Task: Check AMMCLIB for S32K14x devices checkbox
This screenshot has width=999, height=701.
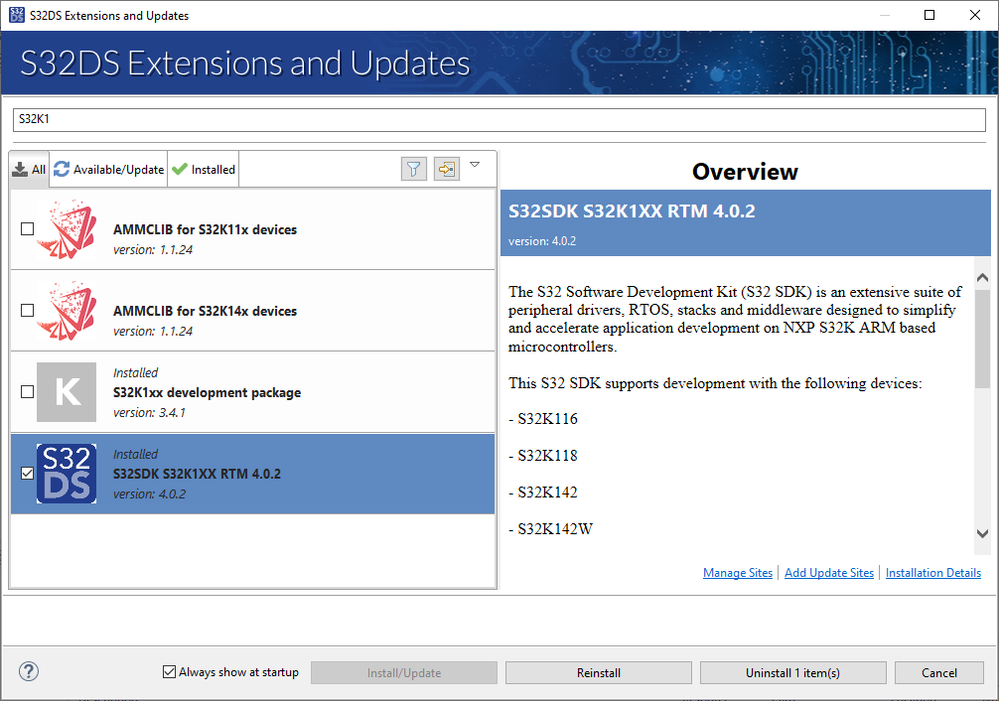Action: tap(27, 310)
